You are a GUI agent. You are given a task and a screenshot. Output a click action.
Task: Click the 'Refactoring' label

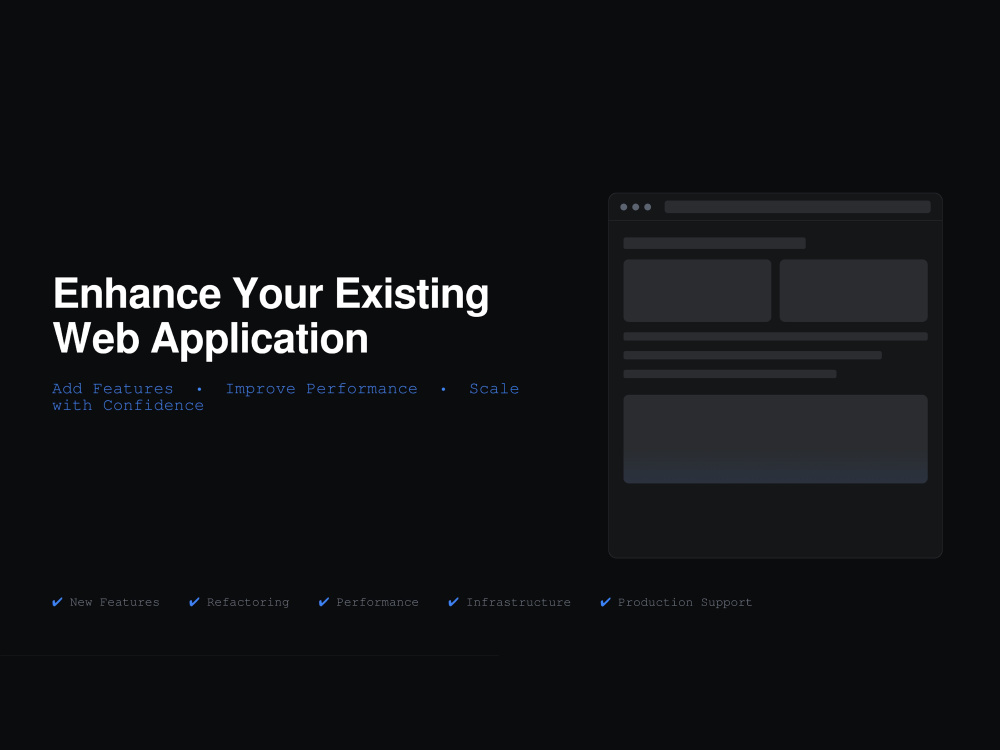point(248,602)
